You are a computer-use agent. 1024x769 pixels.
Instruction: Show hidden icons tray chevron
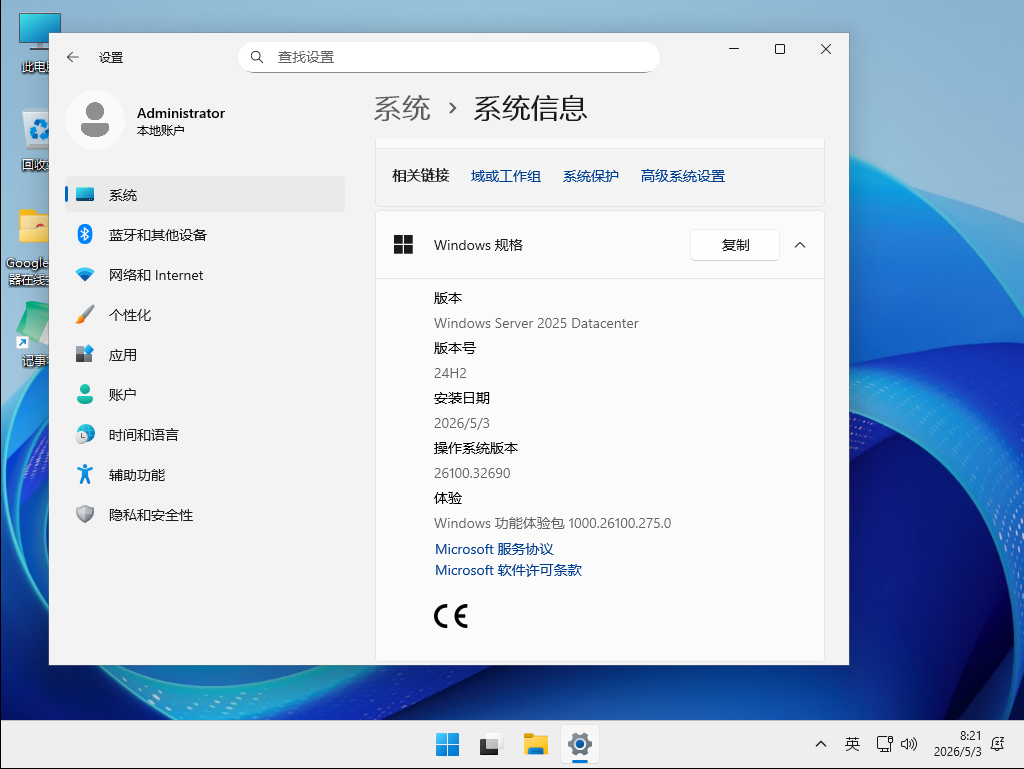point(821,744)
